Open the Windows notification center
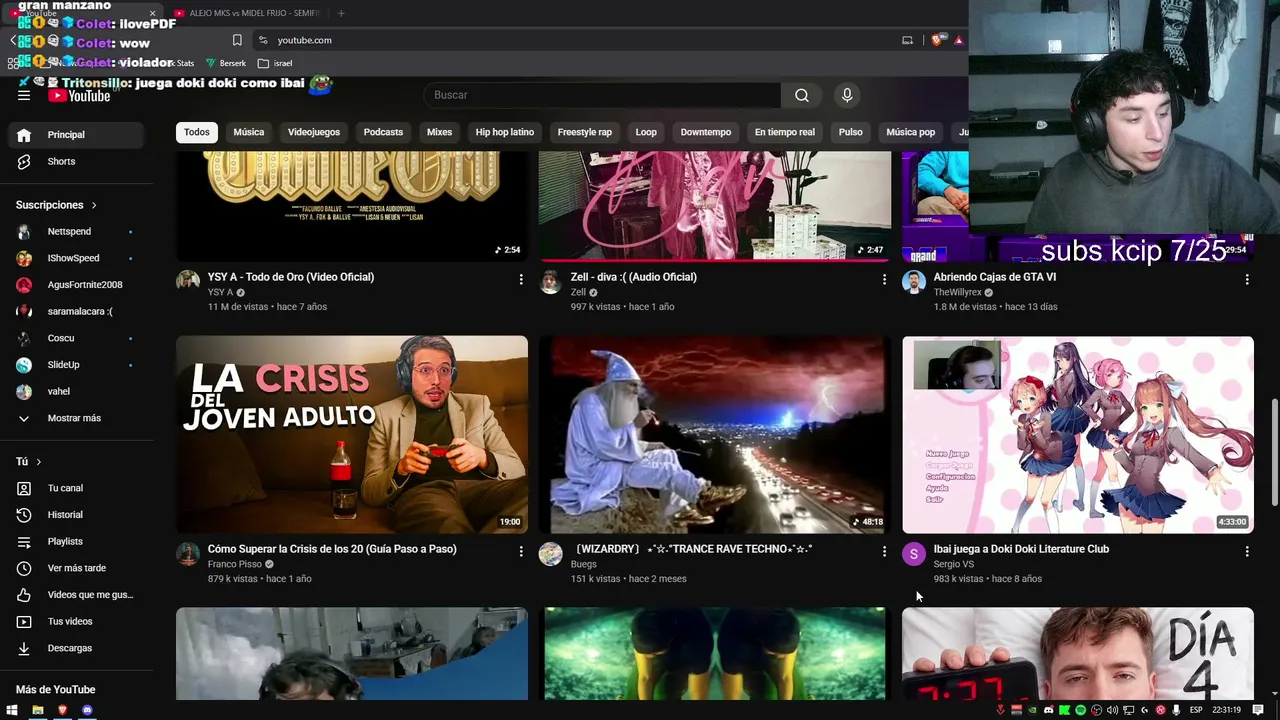This screenshot has width=1280, height=720. [1258, 710]
